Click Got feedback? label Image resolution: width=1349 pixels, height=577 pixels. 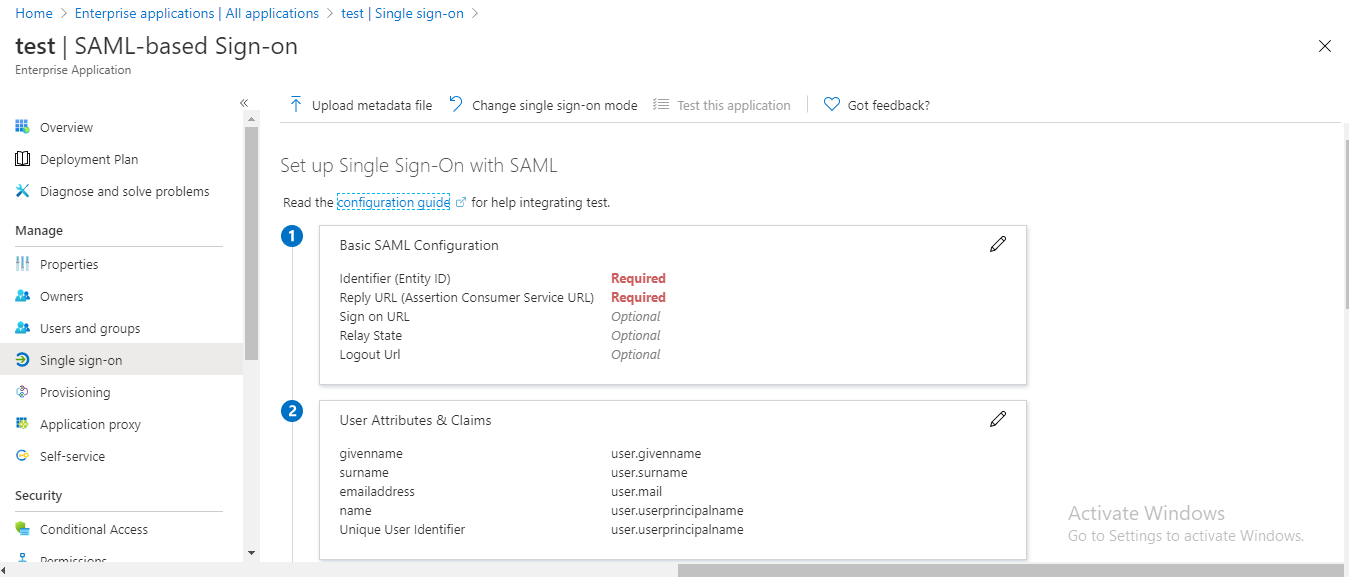point(889,105)
